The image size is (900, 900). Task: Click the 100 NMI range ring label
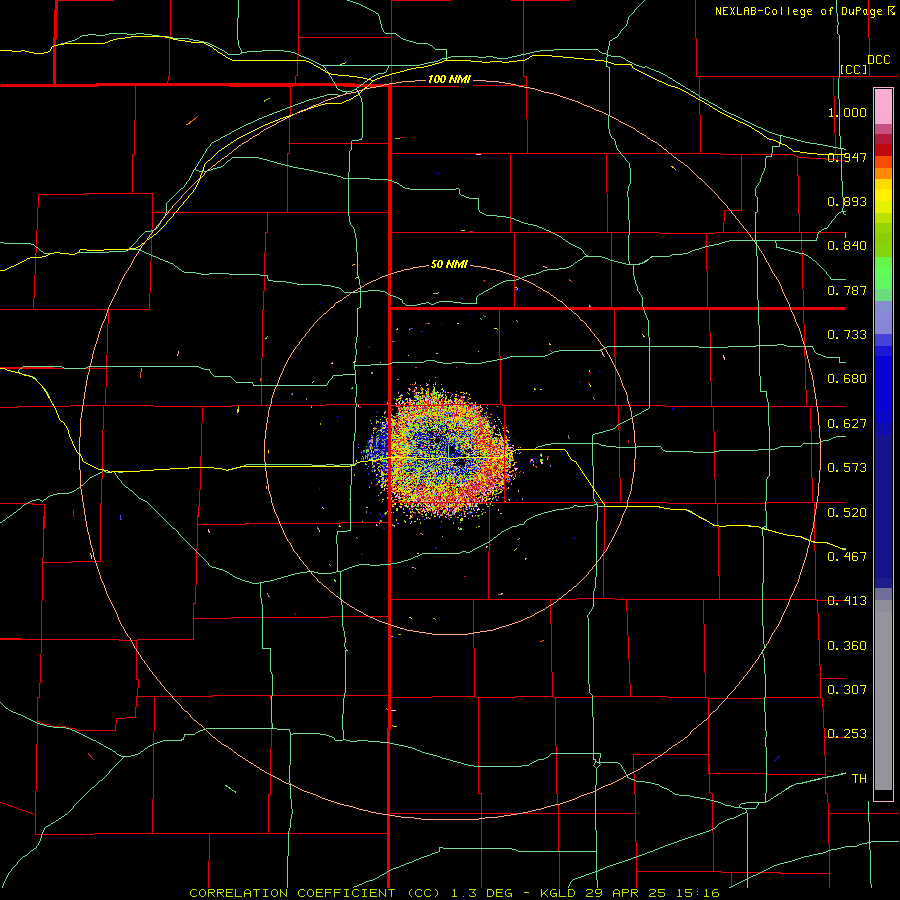449,79
